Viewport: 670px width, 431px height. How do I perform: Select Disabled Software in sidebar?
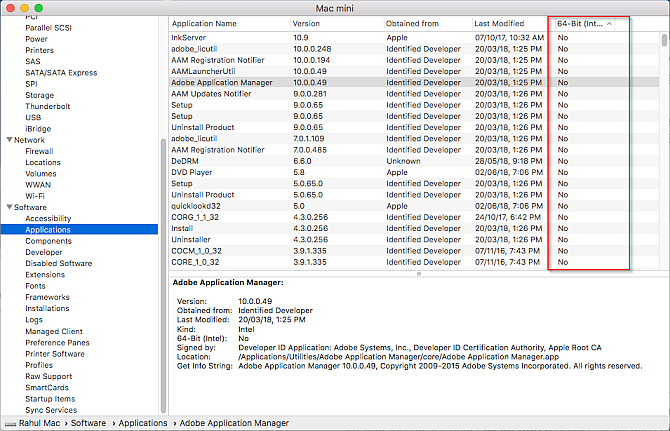(58, 263)
